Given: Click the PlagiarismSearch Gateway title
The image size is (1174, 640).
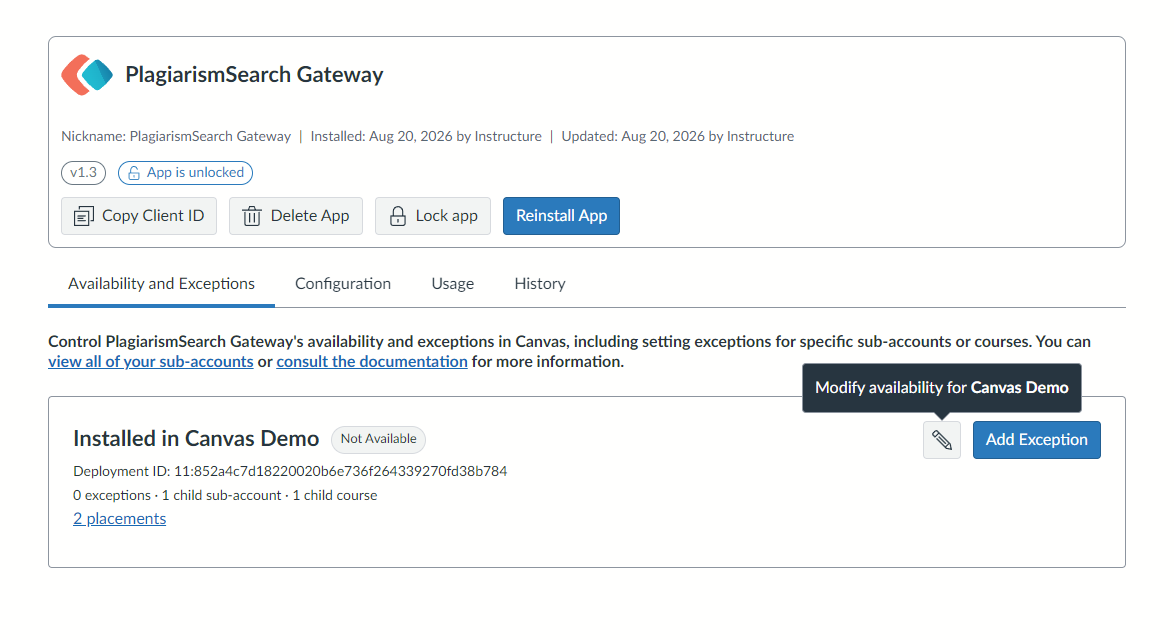Looking at the screenshot, I should [254, 75].
